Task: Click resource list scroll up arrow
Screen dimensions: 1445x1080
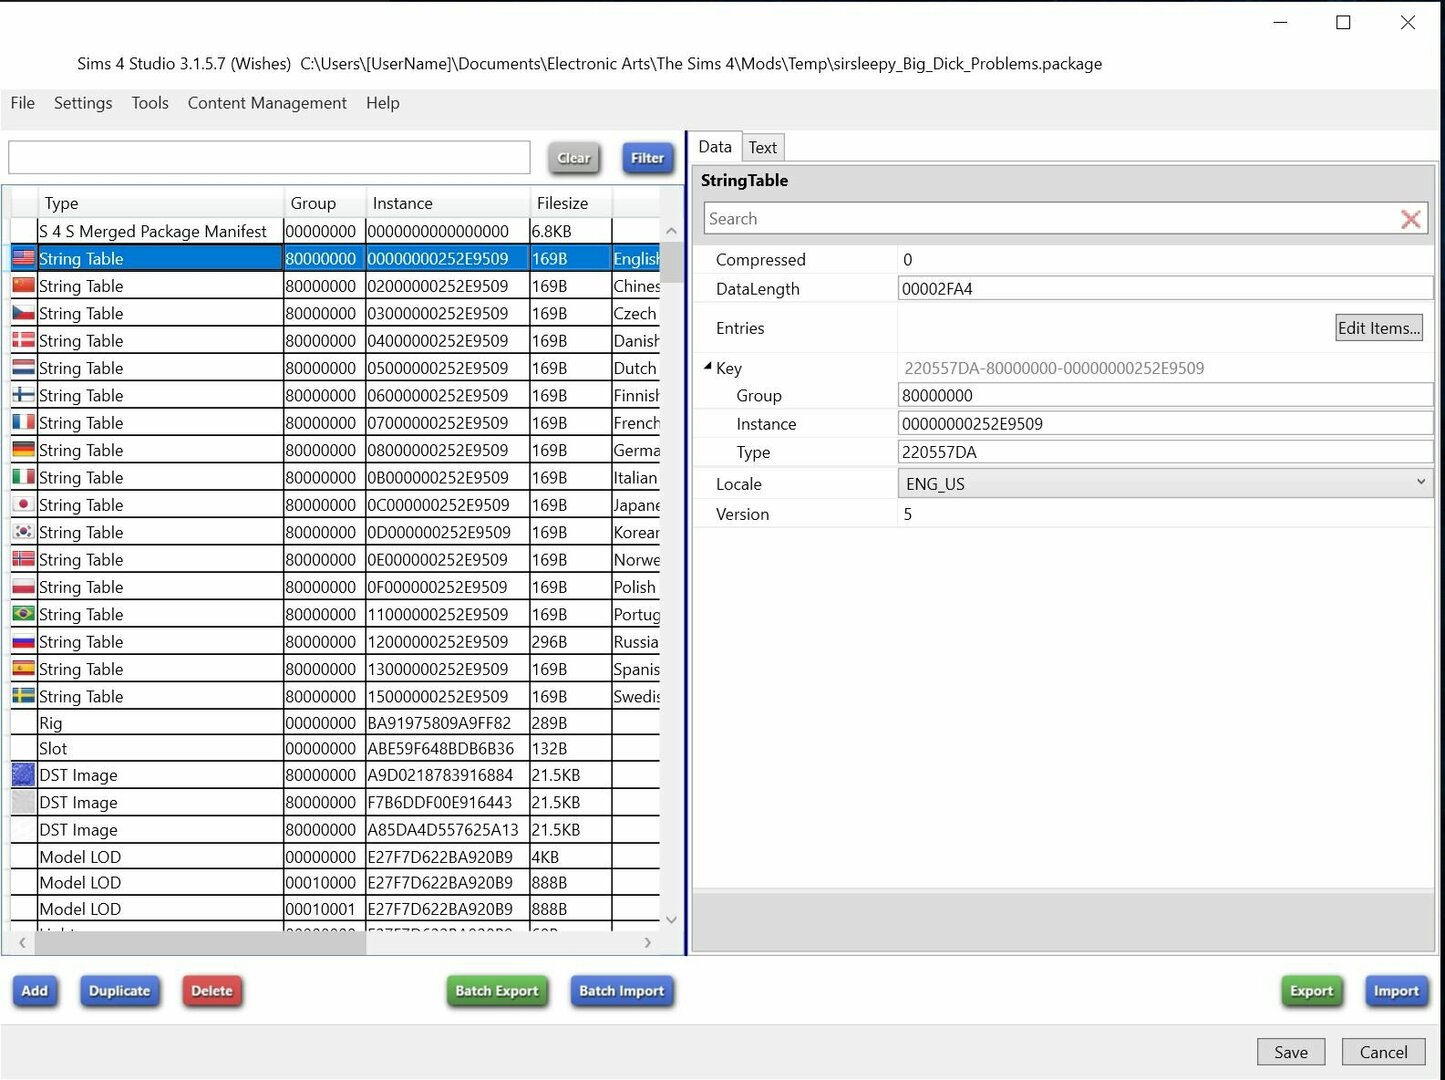Action: 671,231
